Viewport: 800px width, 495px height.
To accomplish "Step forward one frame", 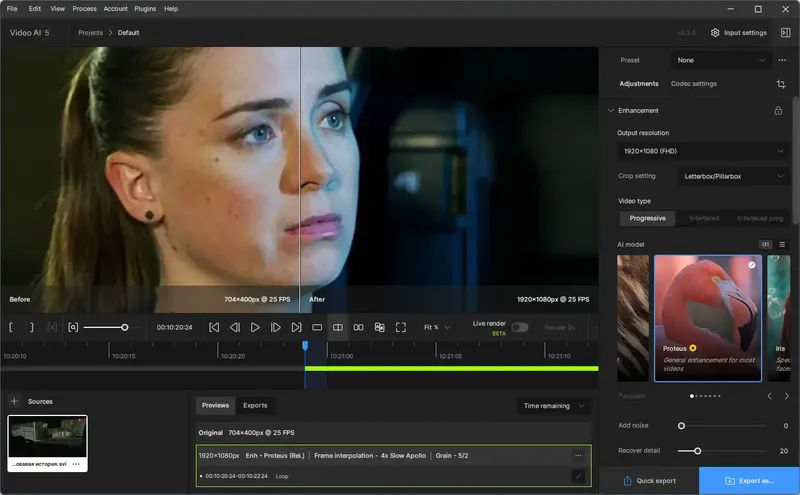I will coord(276,327).
